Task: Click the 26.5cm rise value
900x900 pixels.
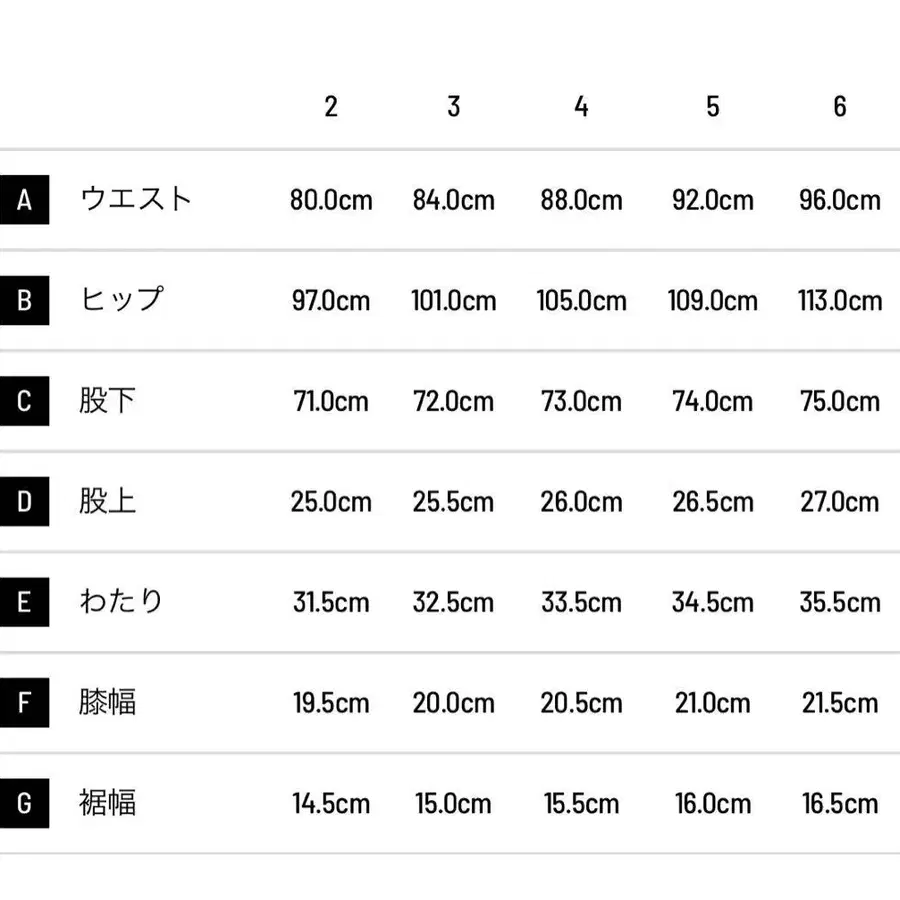Action: point(712,501)
